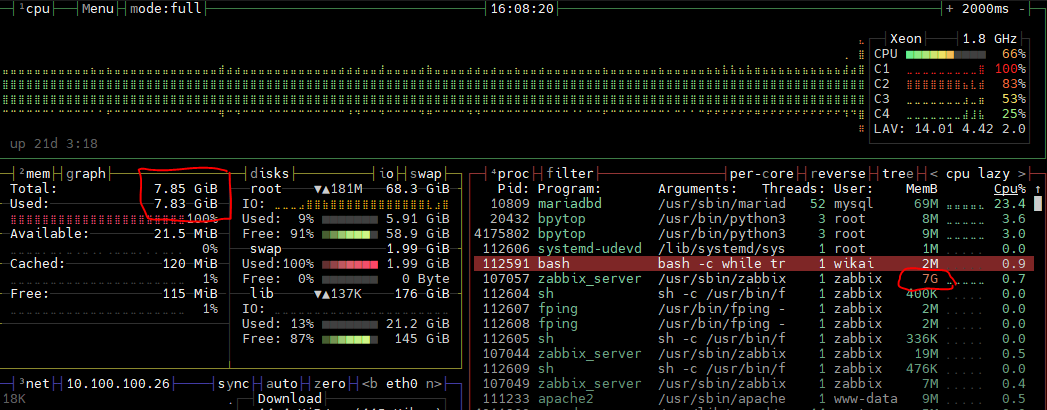Open the bpytop Menu
This screenshot has width=1047, height=410.
97,9
